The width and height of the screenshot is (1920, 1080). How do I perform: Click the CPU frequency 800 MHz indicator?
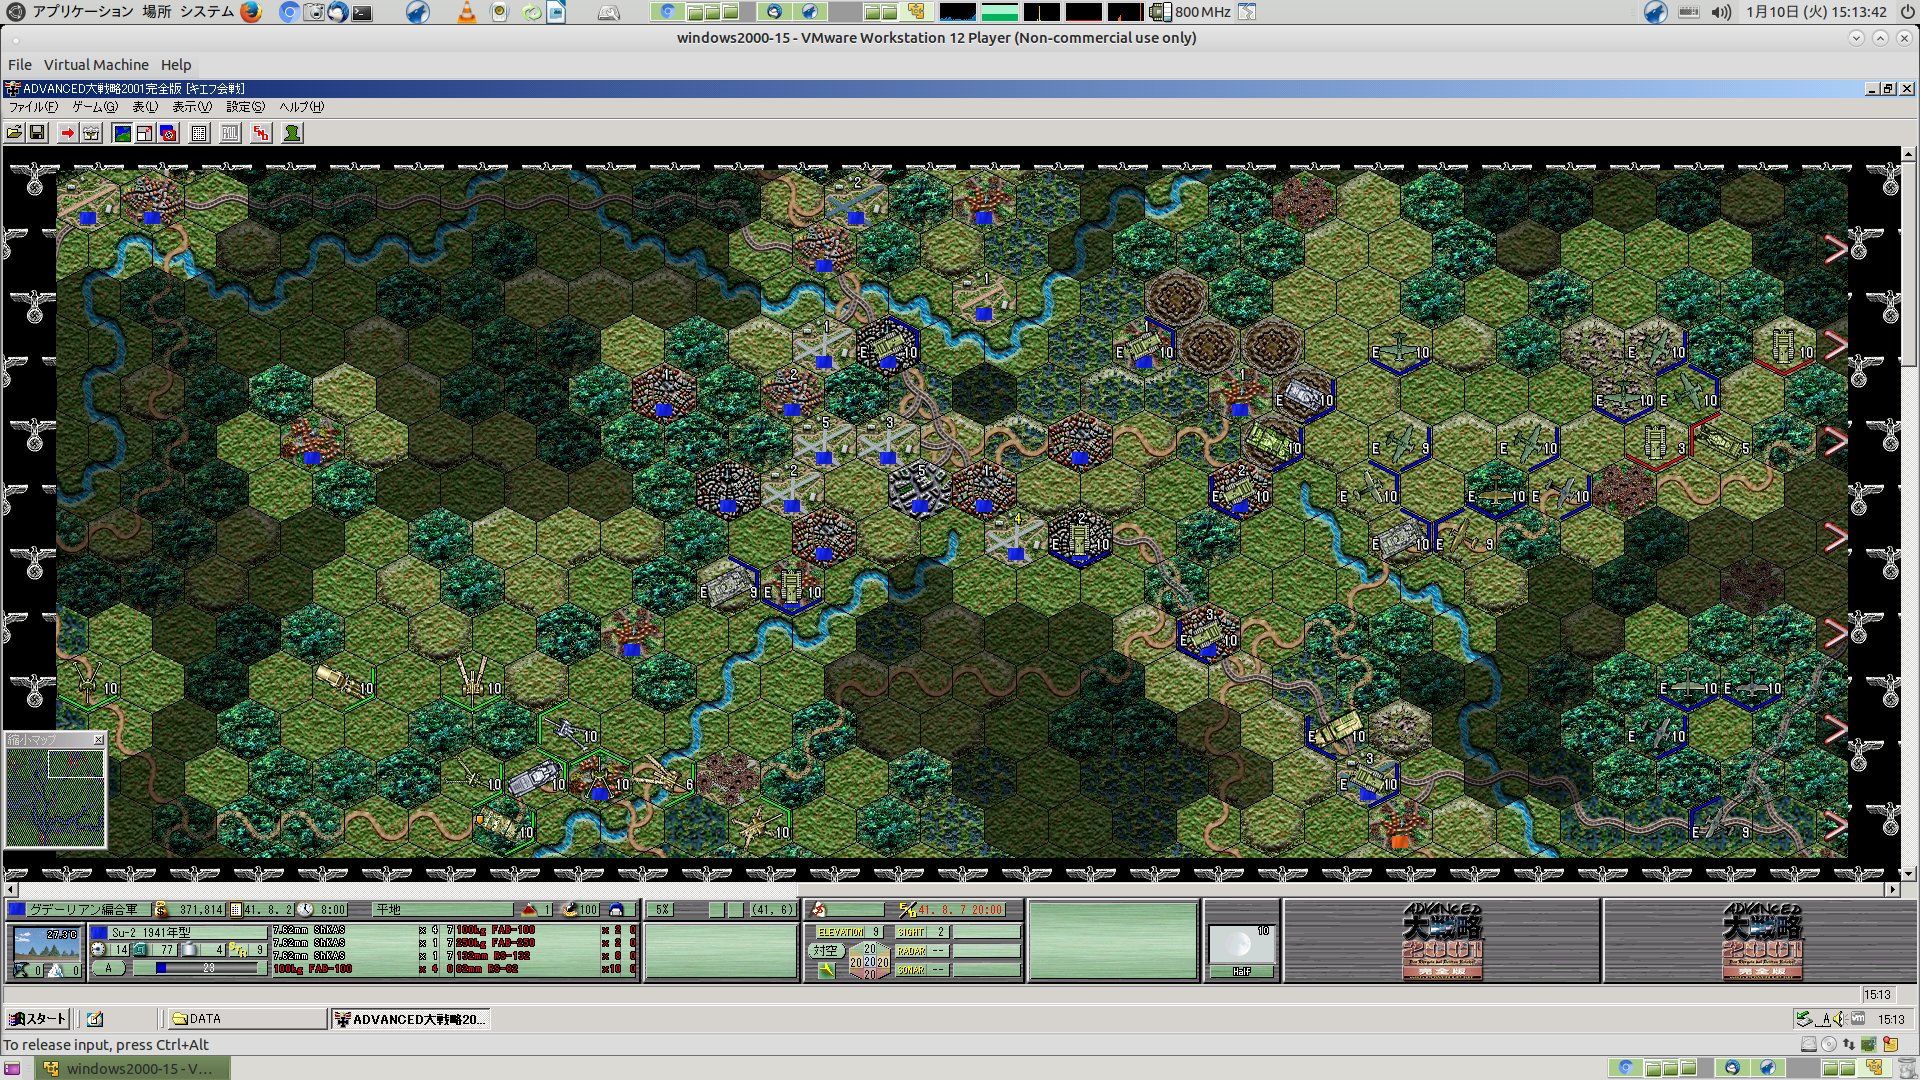click(1192, 12)
